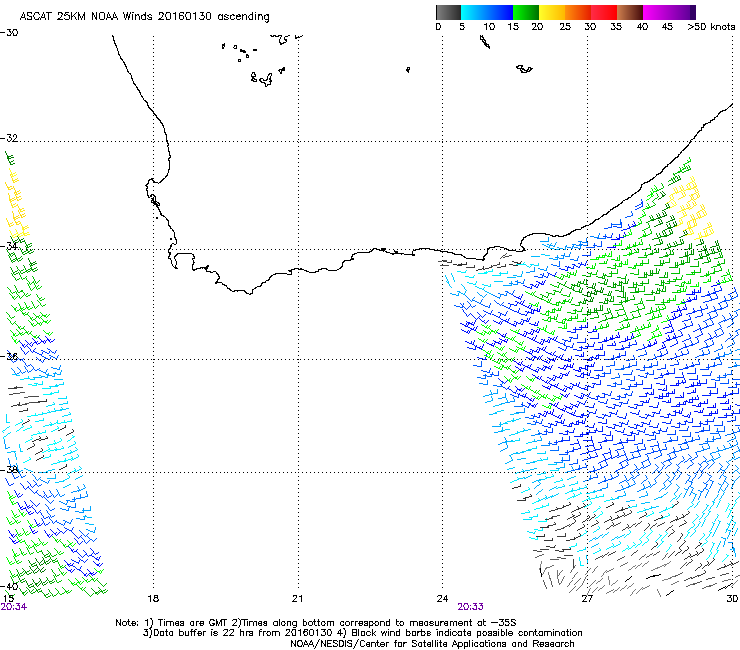Image resolution: width=740 pixels, height=650 pixels.
Task: Click the longitude label '27'
Action: (x=587, y=599)
